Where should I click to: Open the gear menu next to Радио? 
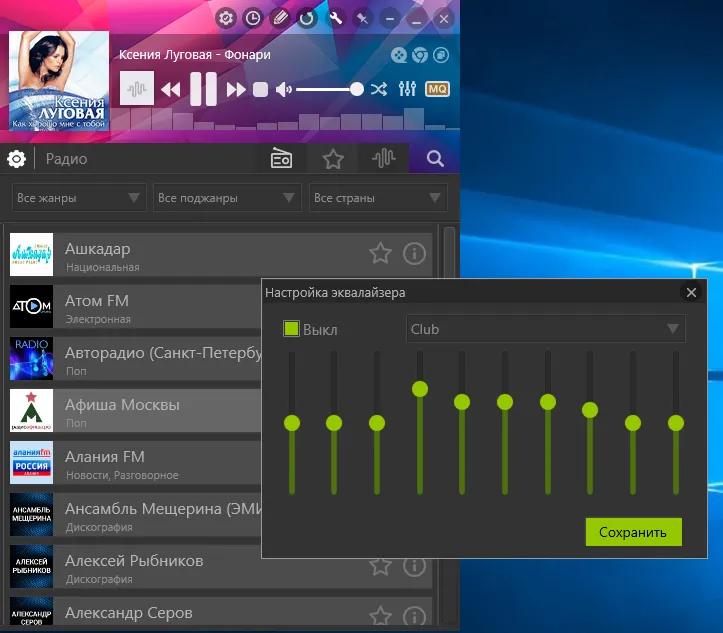[17, 159]
